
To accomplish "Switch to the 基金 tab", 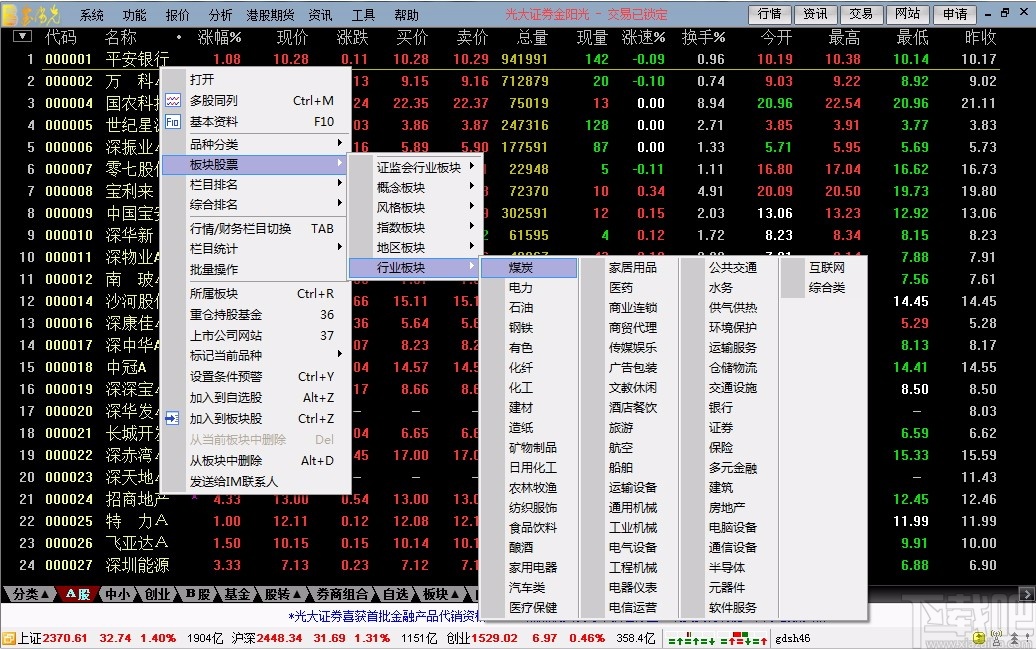I will click(x=236, y=592).
